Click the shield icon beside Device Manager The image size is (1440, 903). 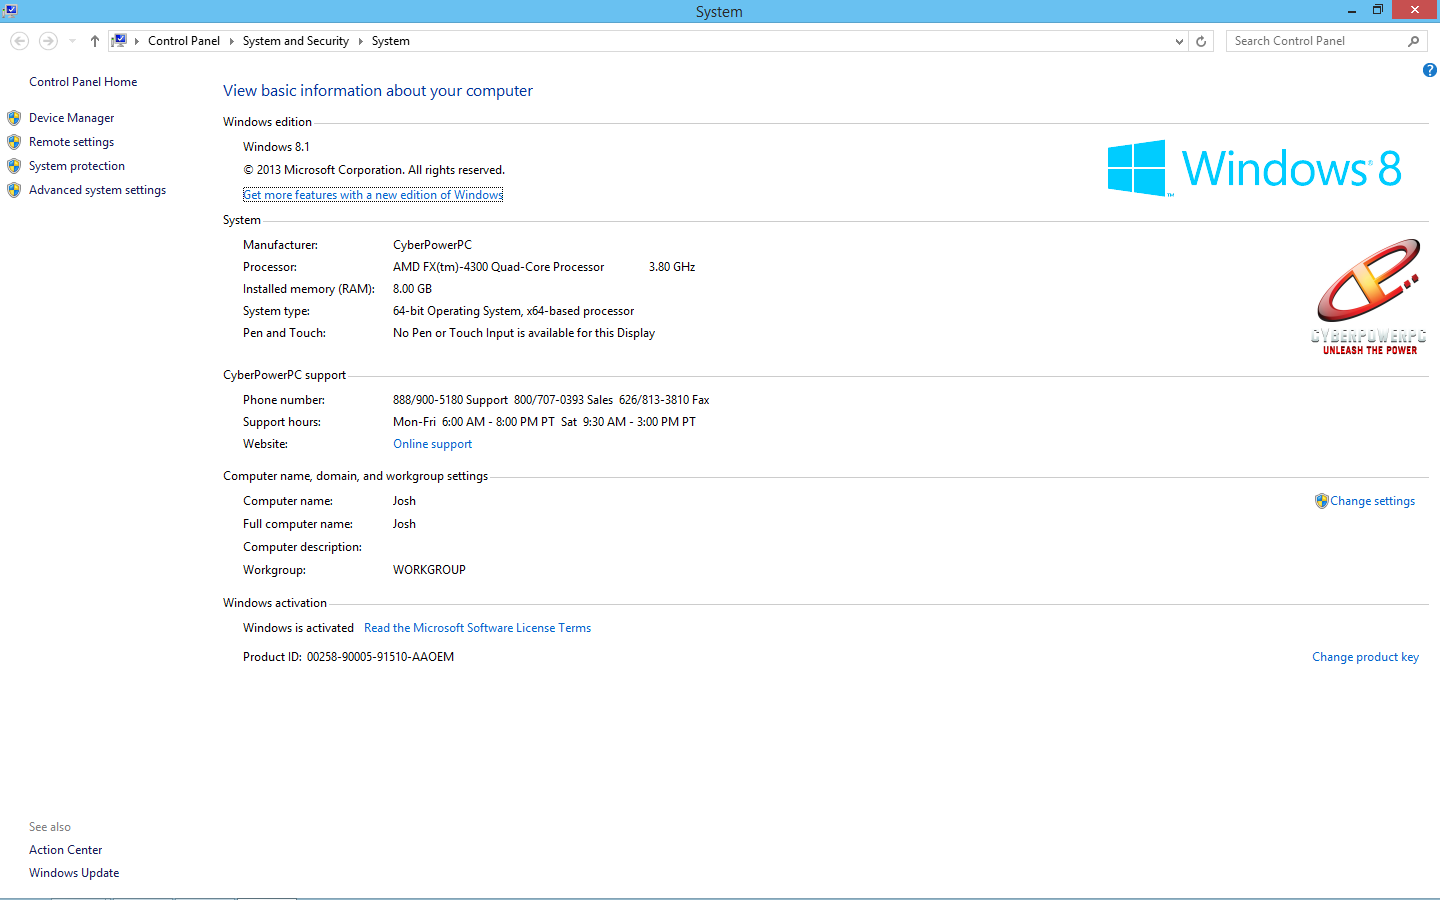point(14,118)
